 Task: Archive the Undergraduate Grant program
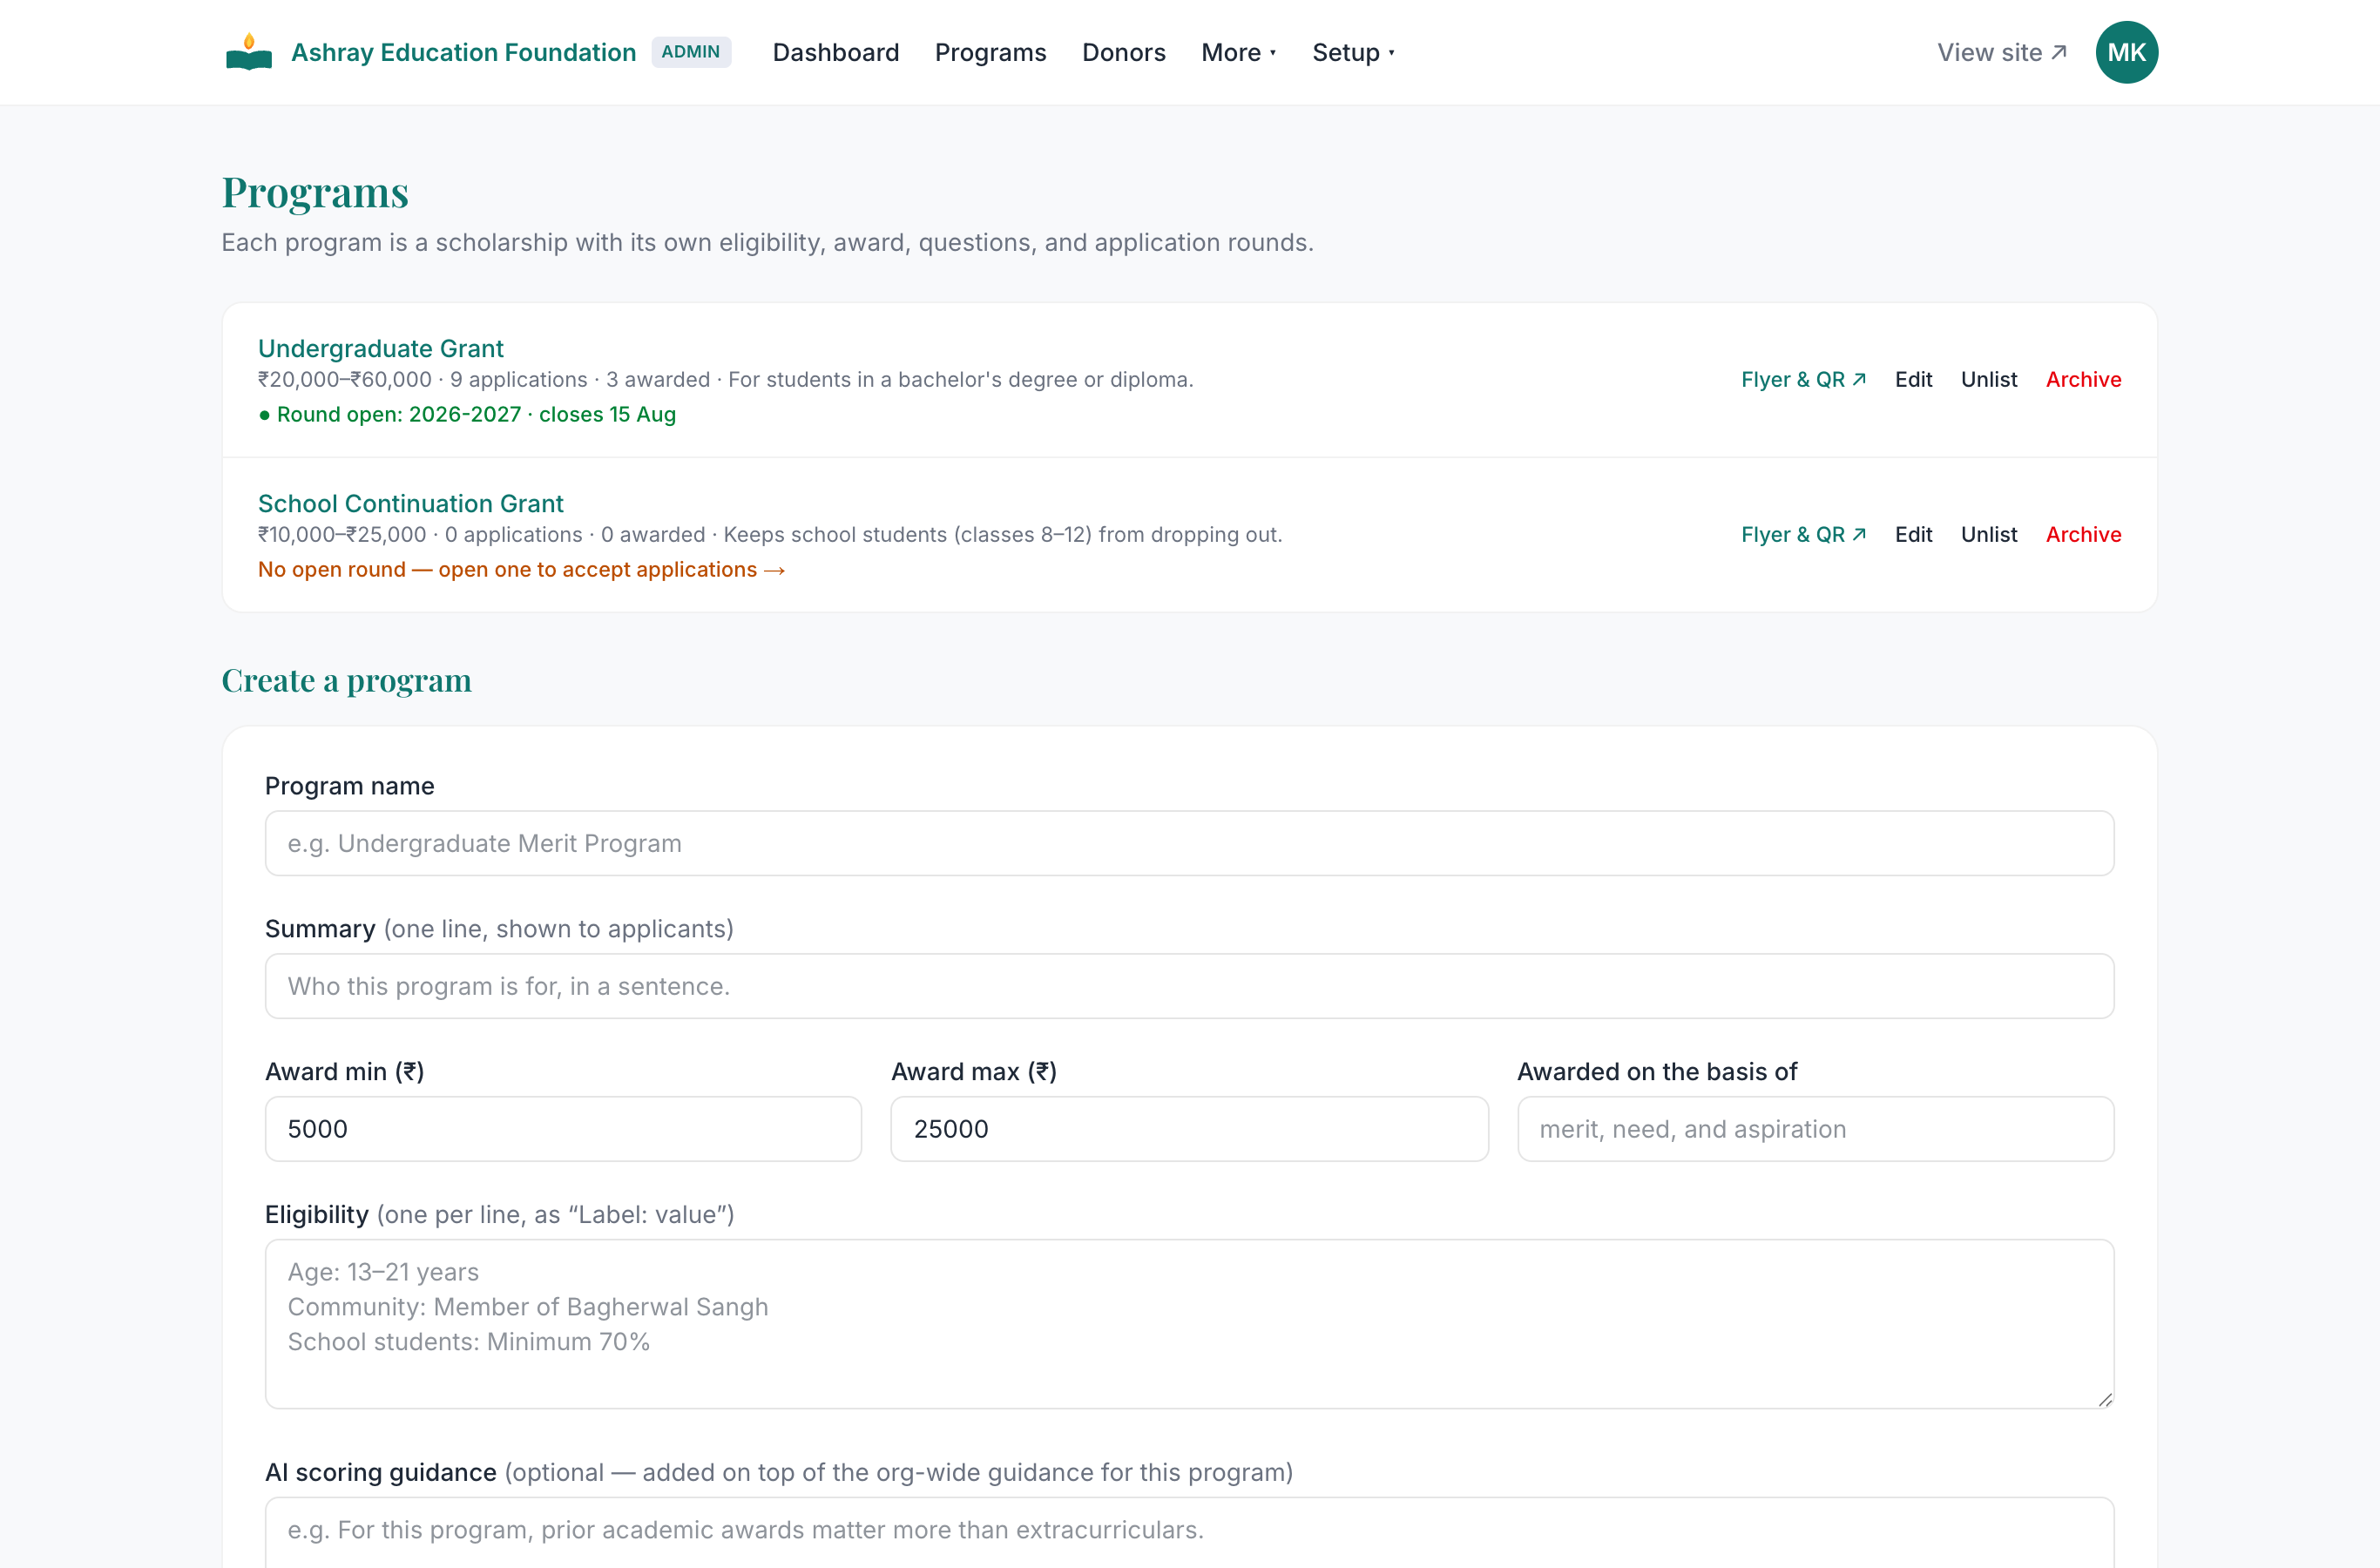coord(2083,379)
